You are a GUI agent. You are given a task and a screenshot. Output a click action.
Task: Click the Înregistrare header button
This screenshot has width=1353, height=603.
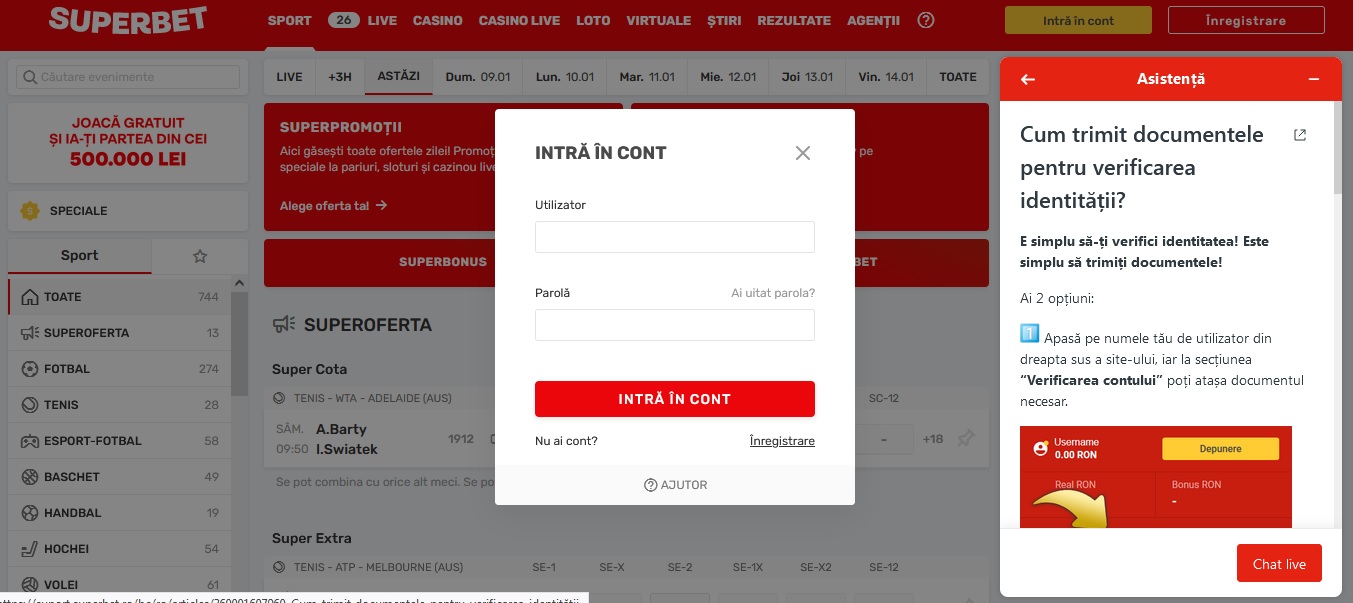coord(1245,20)
